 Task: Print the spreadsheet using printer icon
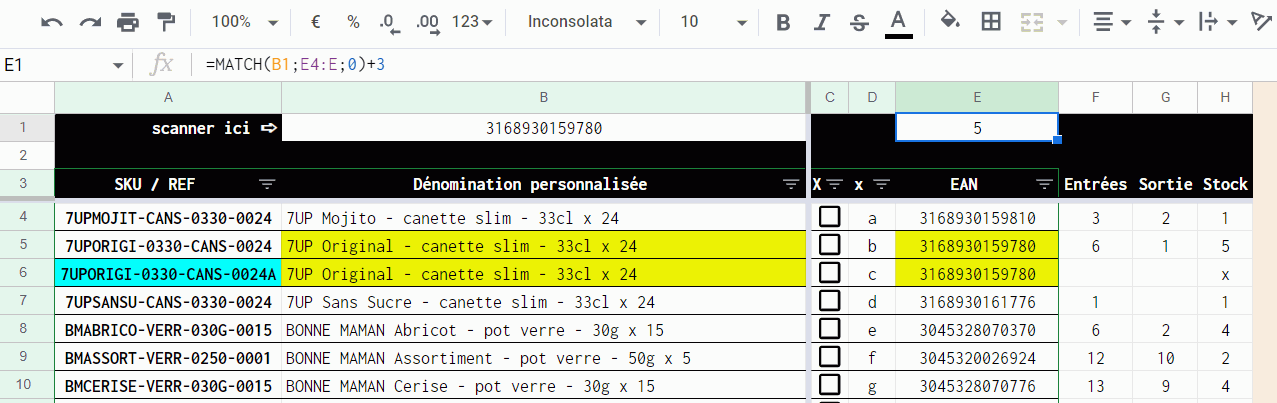(128, 22)
